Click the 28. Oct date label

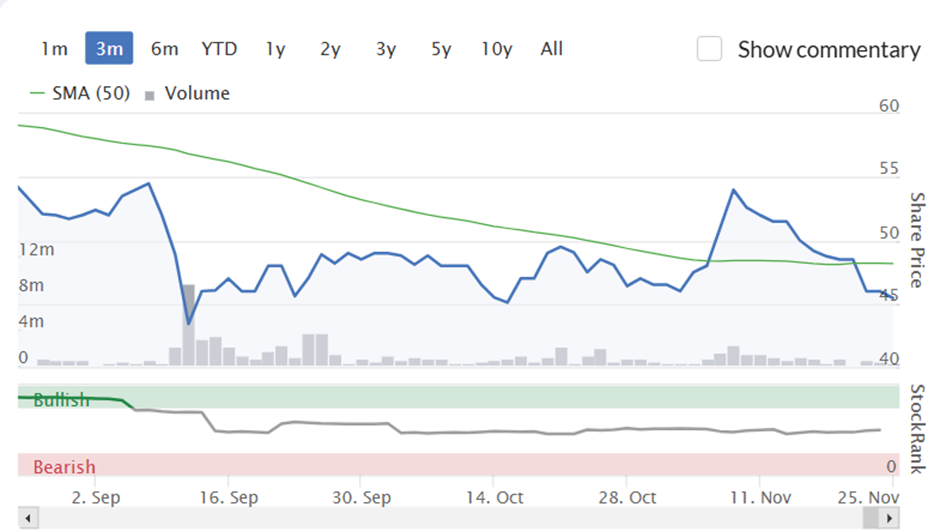pyautogui.click(x=627, y=497)
